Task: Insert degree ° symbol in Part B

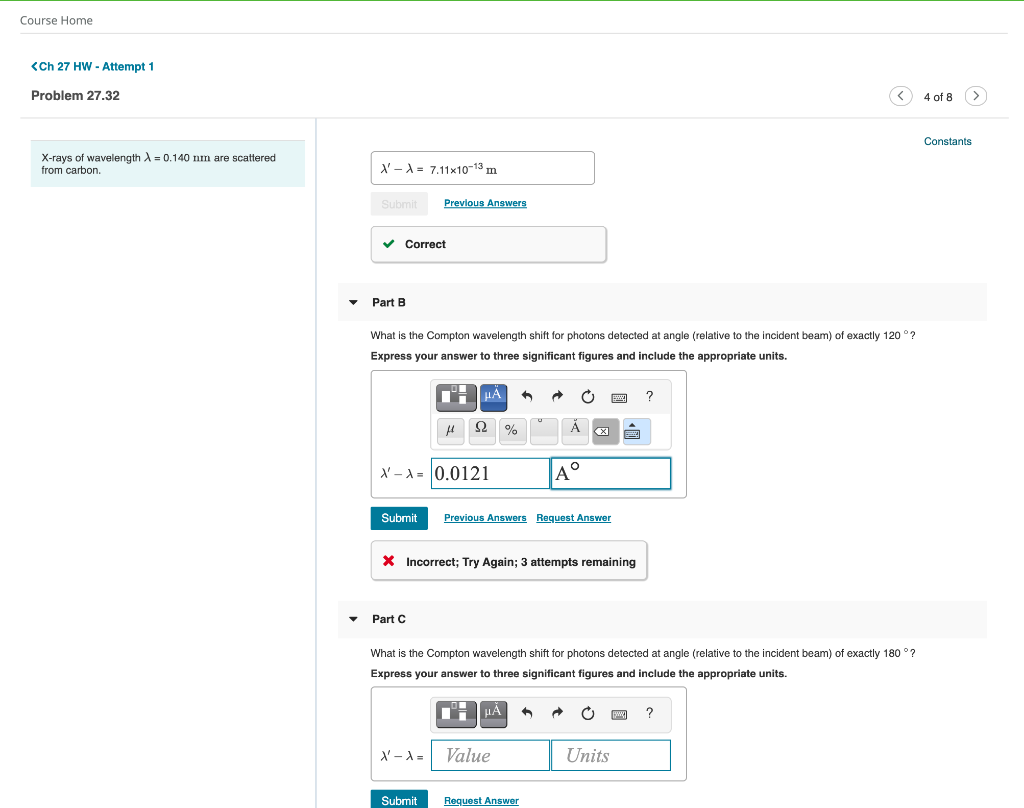Action: 543,431
